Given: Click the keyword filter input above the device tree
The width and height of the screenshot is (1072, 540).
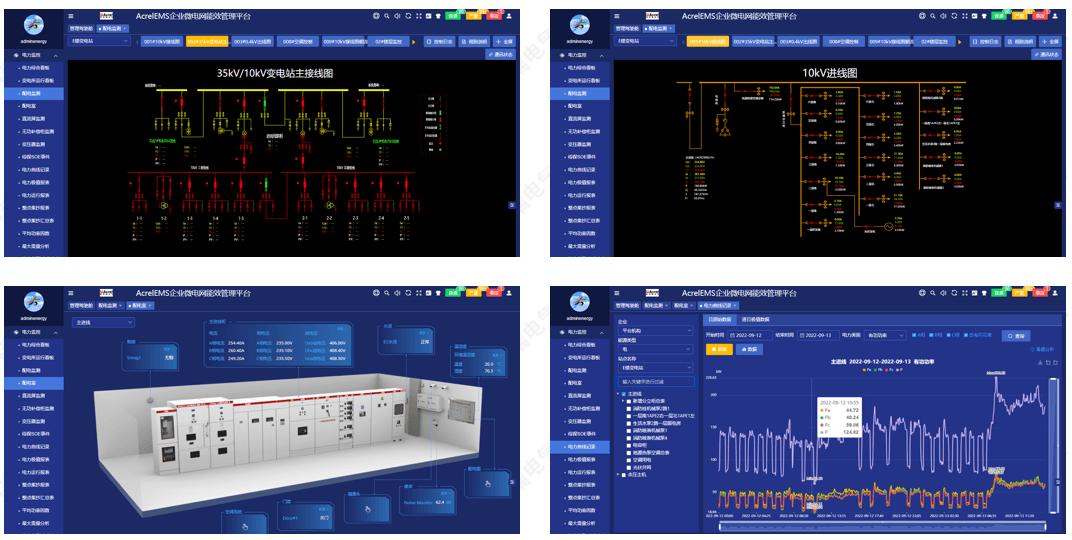Looking at the screenshot, I should coord(656,381).
